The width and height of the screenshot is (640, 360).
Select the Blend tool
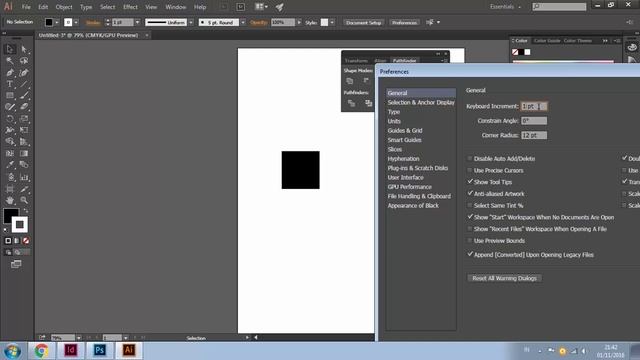(x=24, y=165)
